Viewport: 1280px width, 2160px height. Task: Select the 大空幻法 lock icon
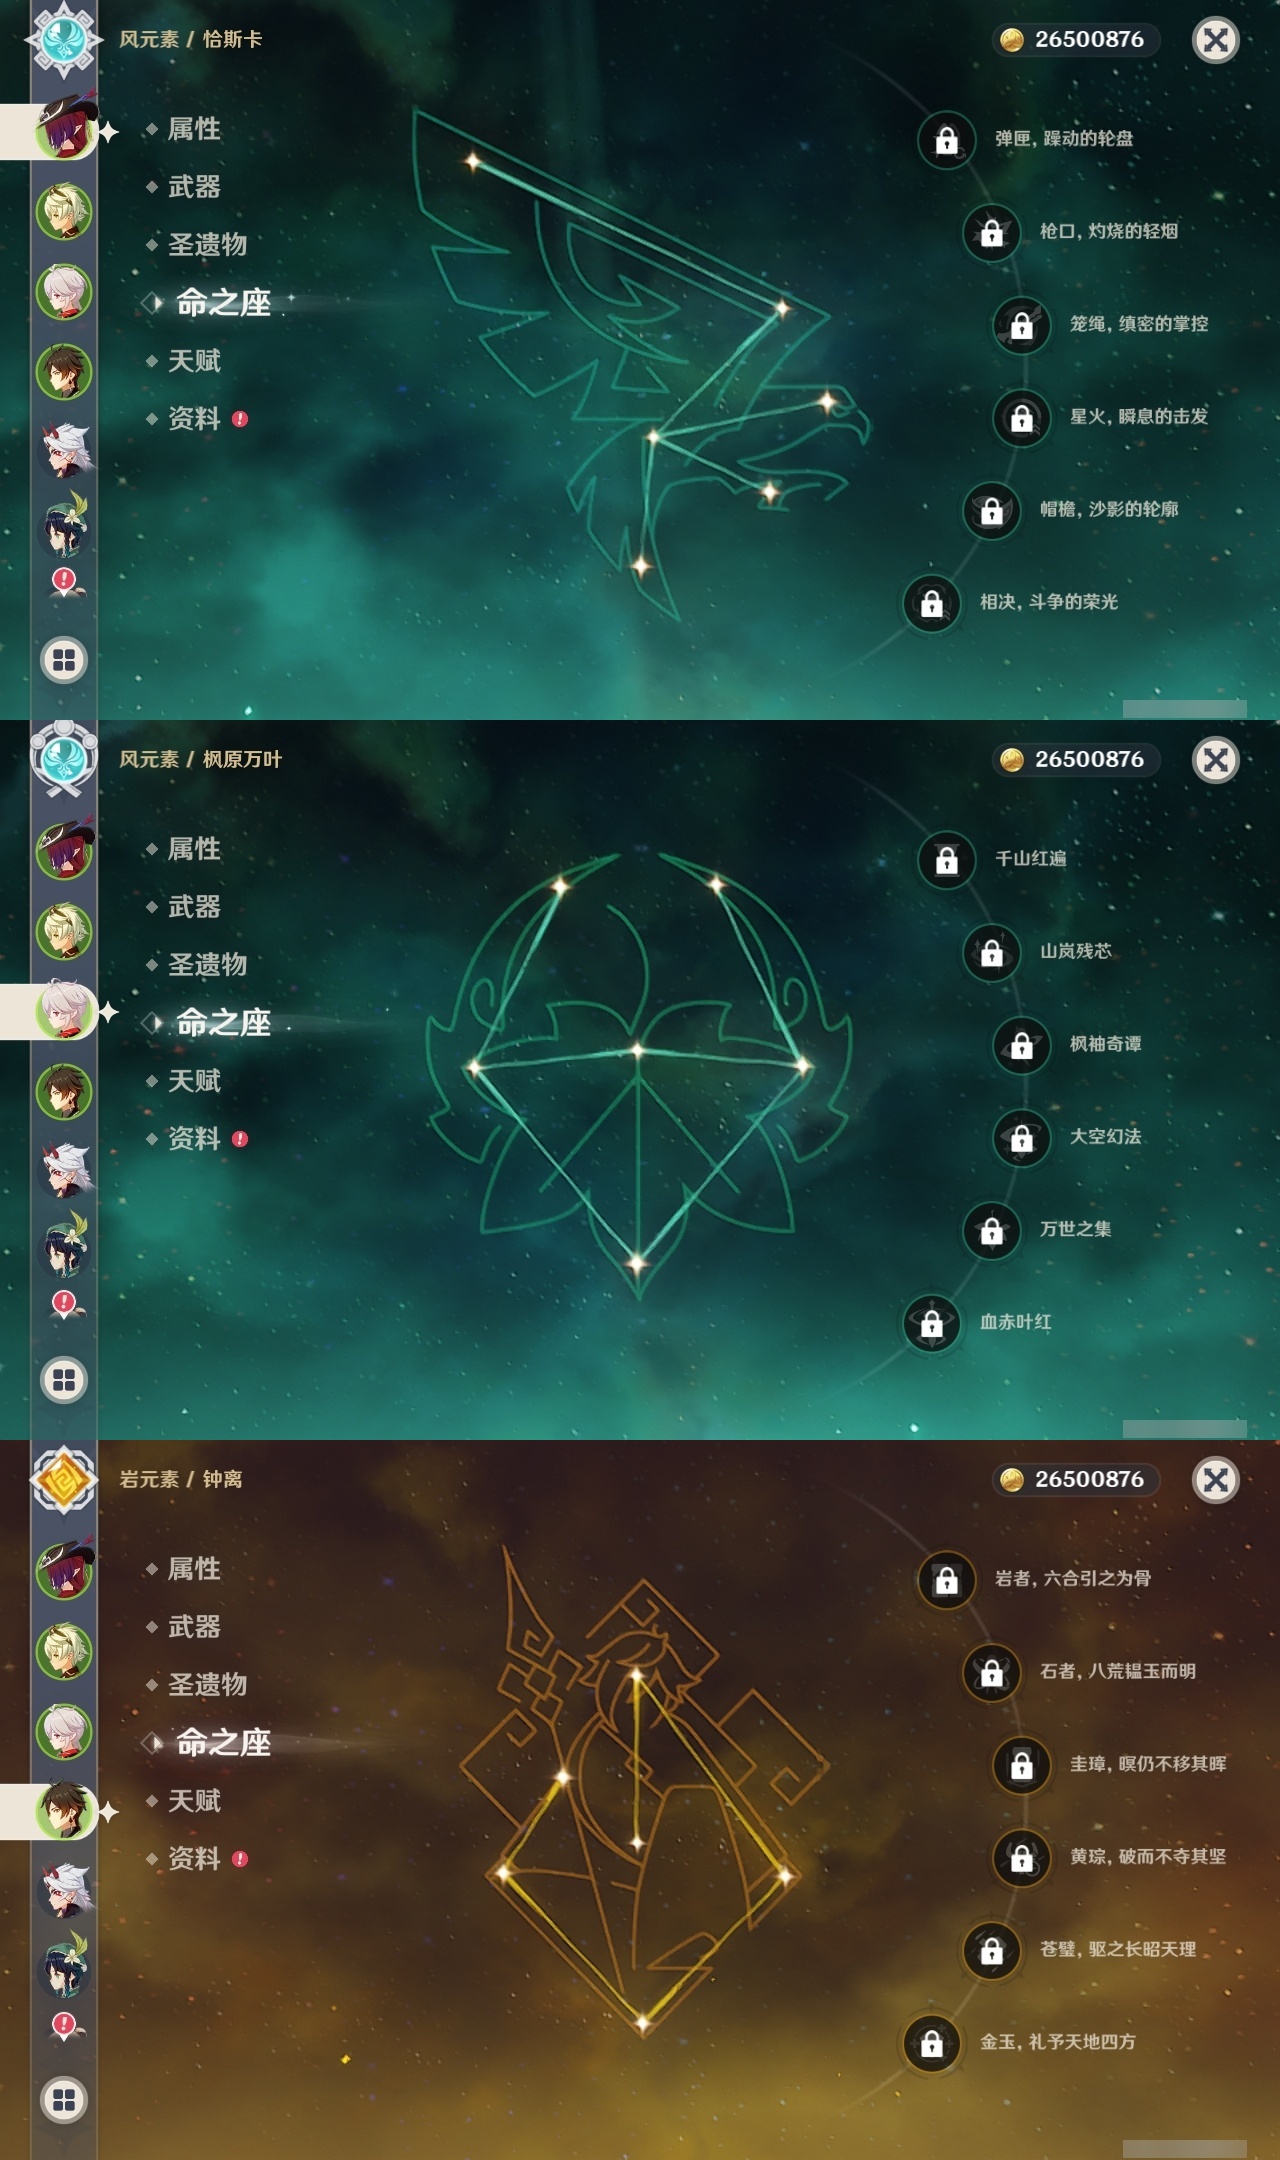(1021, 1138)
